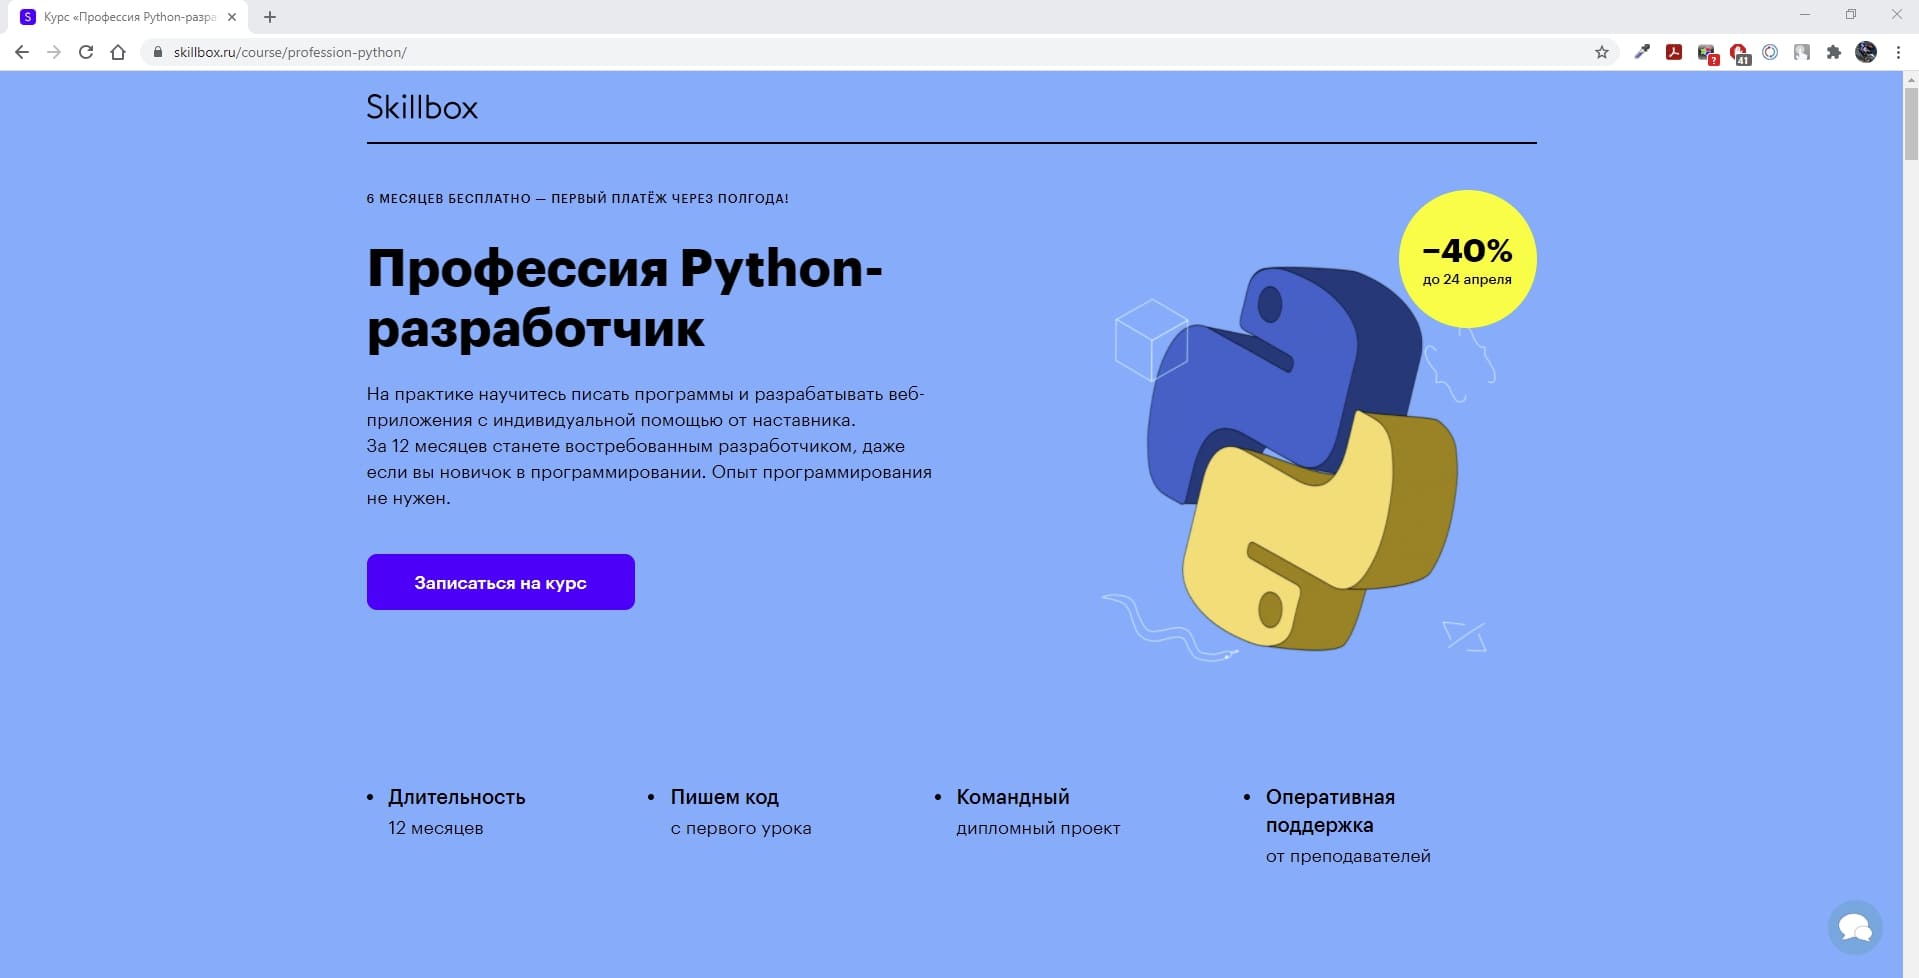Click the 'Пишем код' feature label
The width and height of the screenshot is (1919, 978).
click(725, 797)
